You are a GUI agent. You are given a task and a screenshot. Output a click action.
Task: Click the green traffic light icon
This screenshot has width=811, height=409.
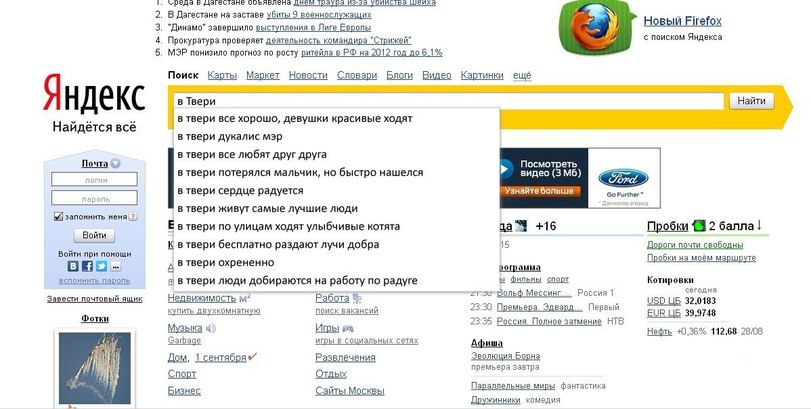[x=698, y=226]
